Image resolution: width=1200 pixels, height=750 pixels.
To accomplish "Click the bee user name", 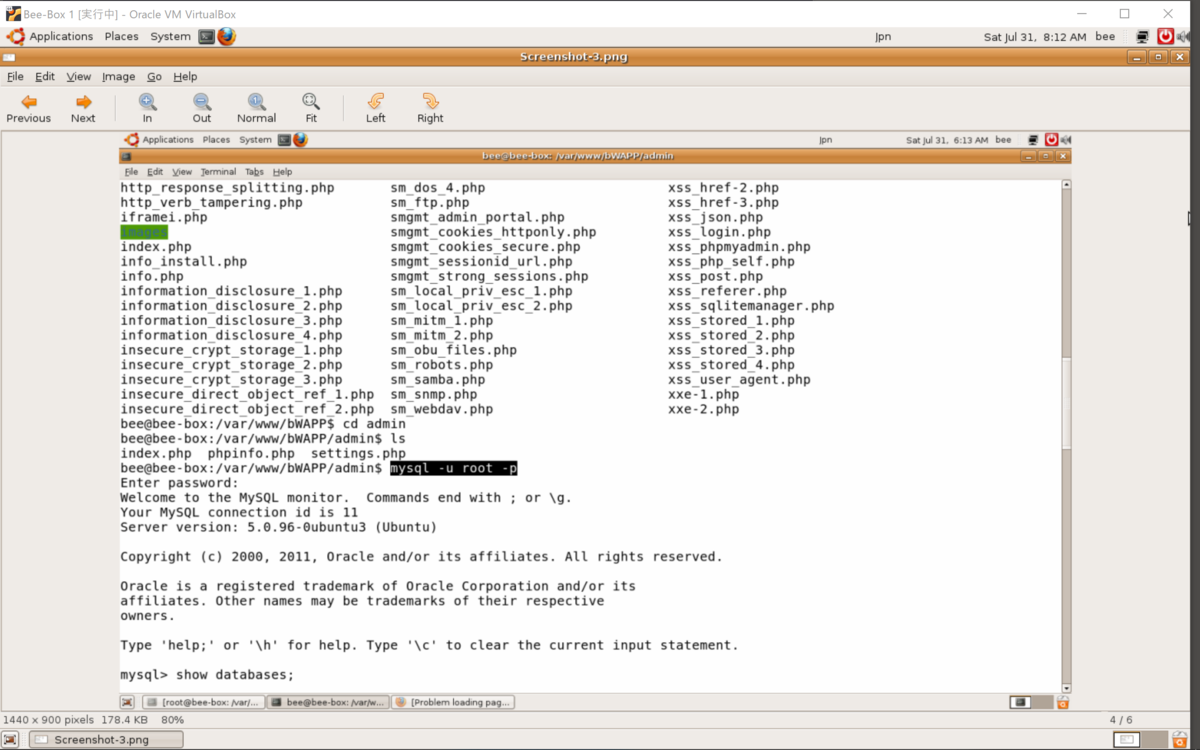I will (1105, 36).
